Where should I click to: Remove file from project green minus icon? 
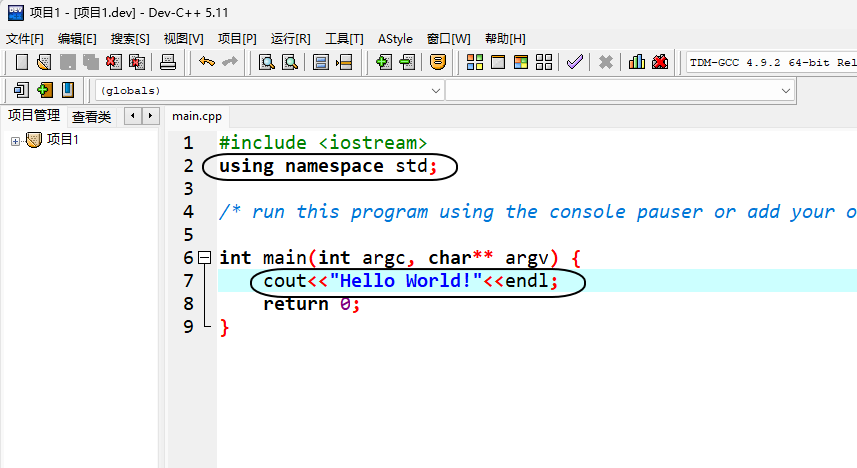407,62
